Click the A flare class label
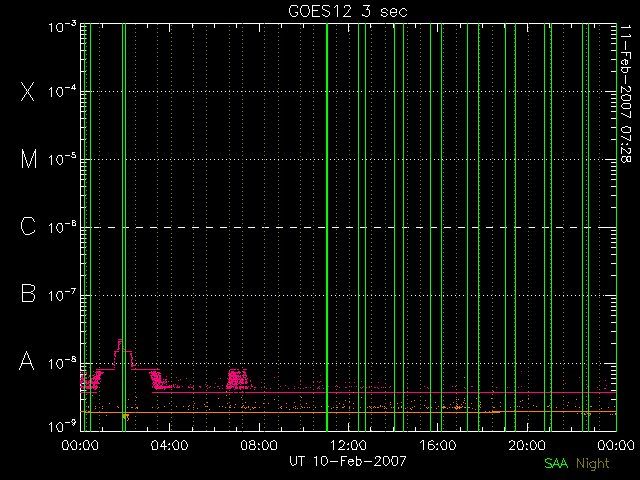This screenshot has height=480, width=640. click(x=27, y=361)
